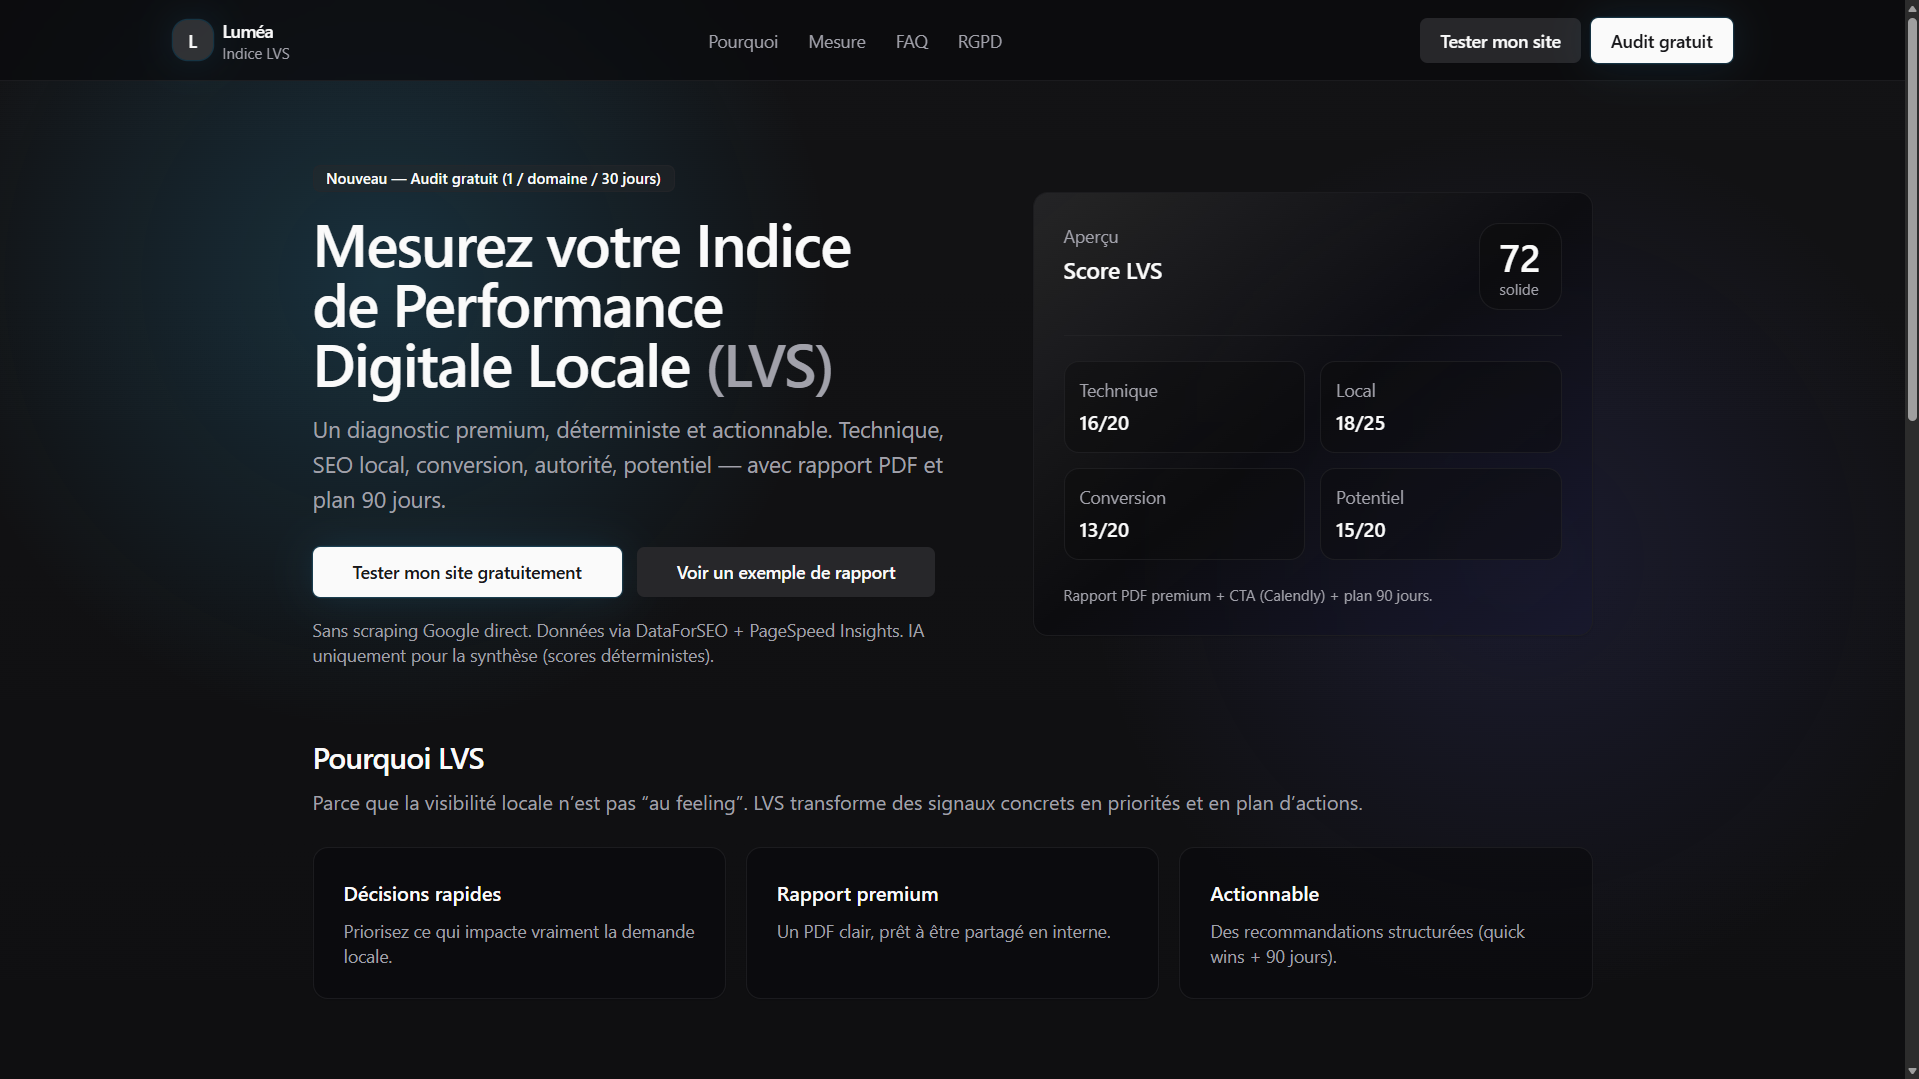Select the Mesure navigation item
Image resolution: width=1919 pixels, height=1079 pixels.
836,41
